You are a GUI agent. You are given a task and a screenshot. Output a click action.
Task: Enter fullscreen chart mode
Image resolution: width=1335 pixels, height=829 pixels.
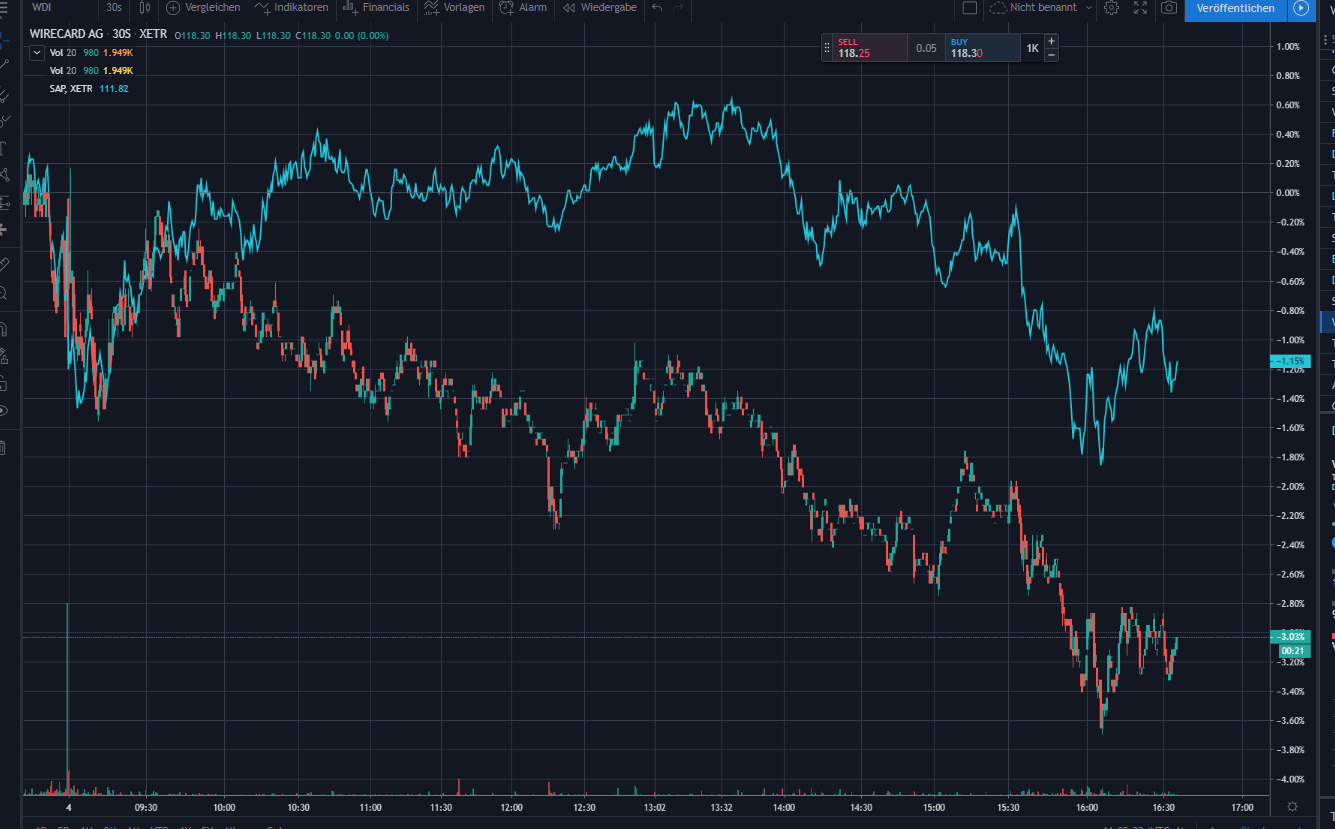[x=1140, y=9]
